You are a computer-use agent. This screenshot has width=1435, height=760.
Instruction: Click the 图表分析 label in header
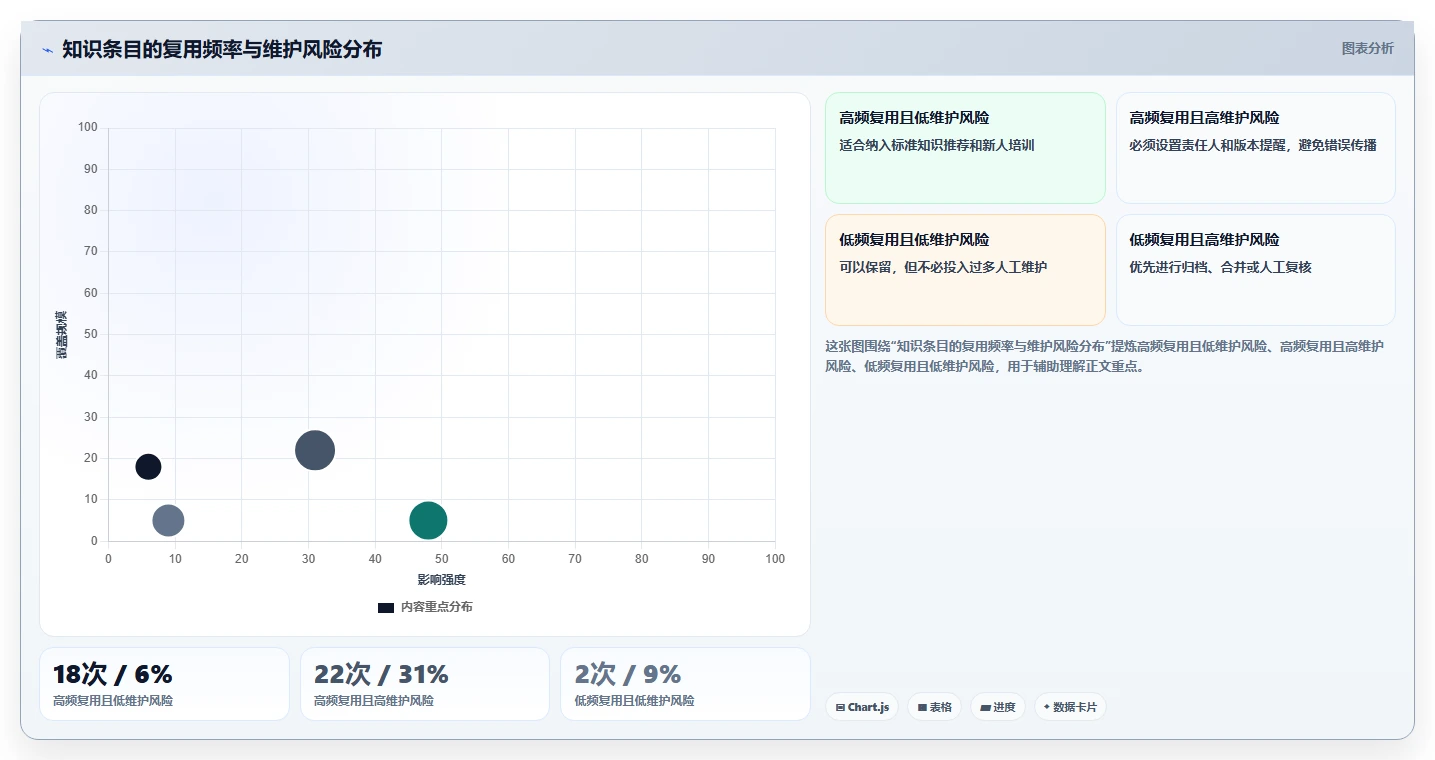click(1367, 48)
